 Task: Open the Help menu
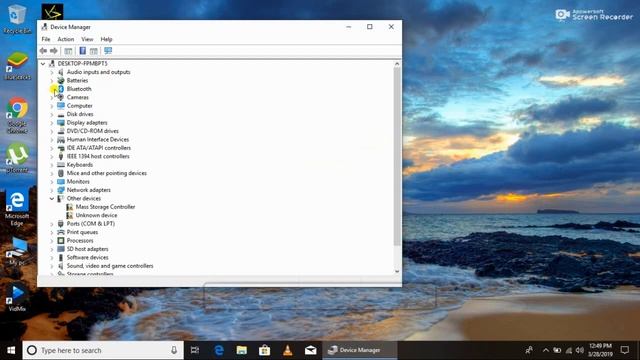click(106, 39)
